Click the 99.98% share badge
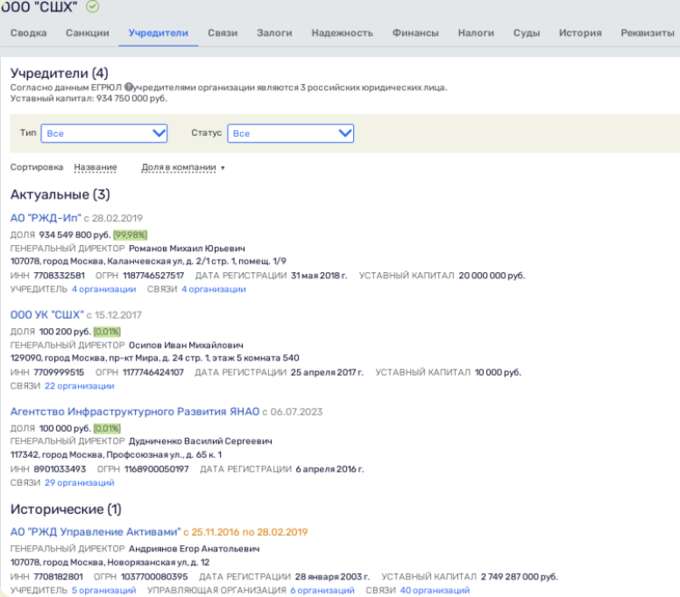The image size is (680, 597). pyautogui.click(x=130, y=235)
